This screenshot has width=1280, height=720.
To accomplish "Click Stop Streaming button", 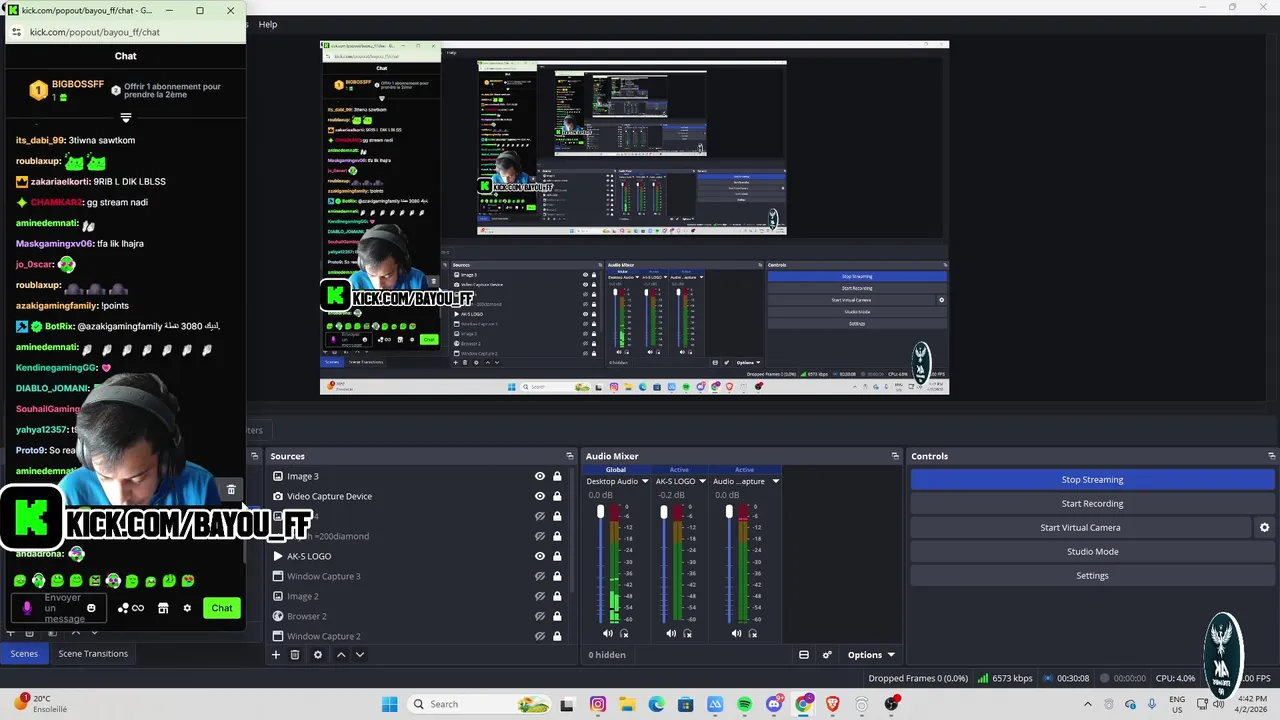I will [1092, 479].
